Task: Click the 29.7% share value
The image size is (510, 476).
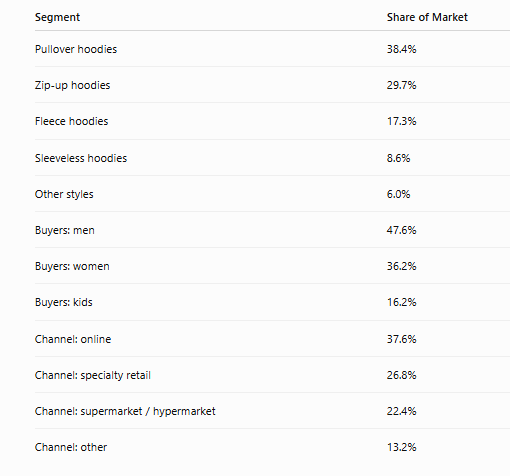Action: tap(401, 85)
